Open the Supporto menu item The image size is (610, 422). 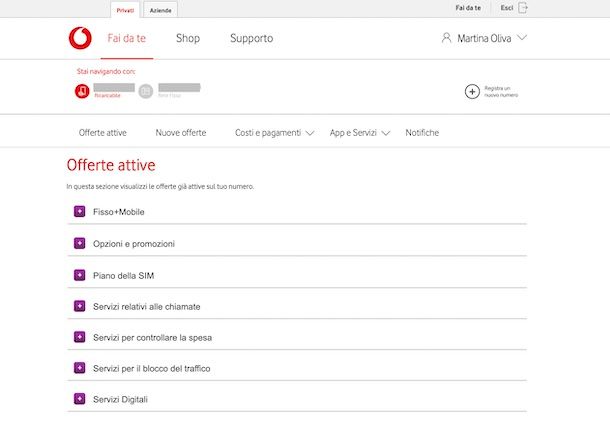tap(251, 38)
